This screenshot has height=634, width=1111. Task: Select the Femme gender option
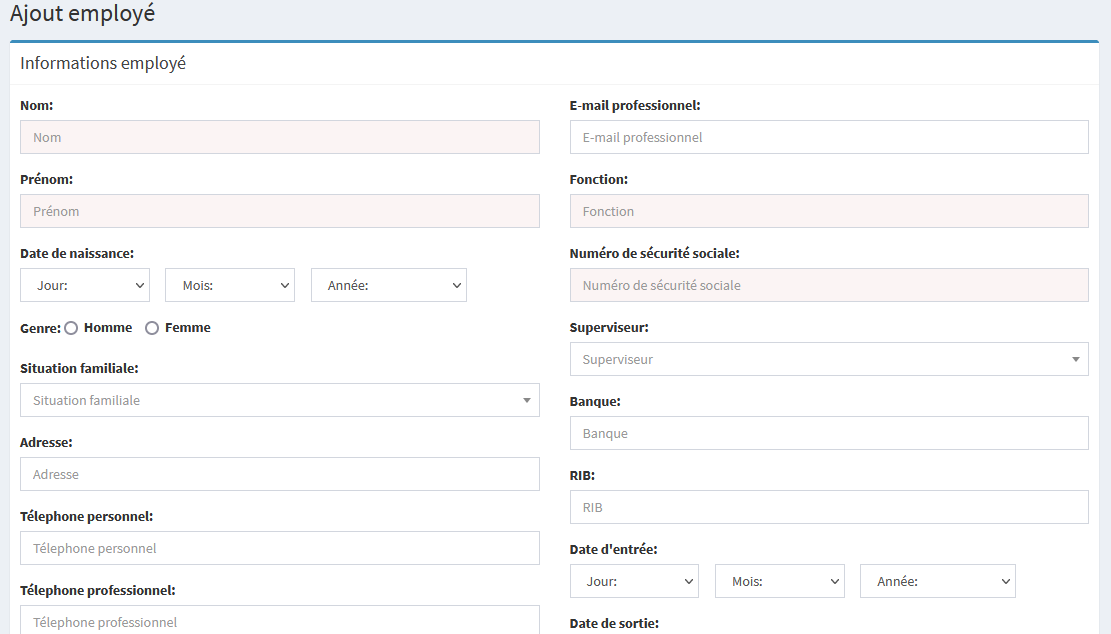click(152, 328)
